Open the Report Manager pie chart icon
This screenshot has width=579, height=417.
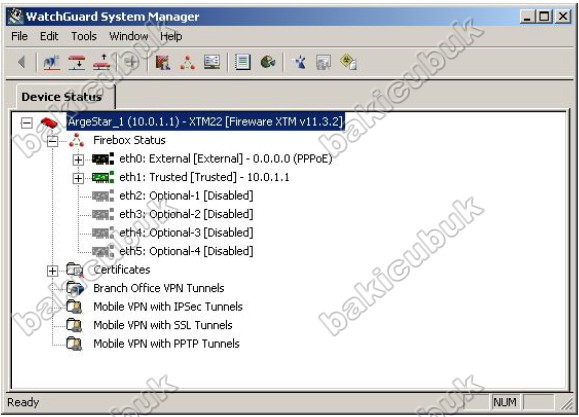(267, 62)
